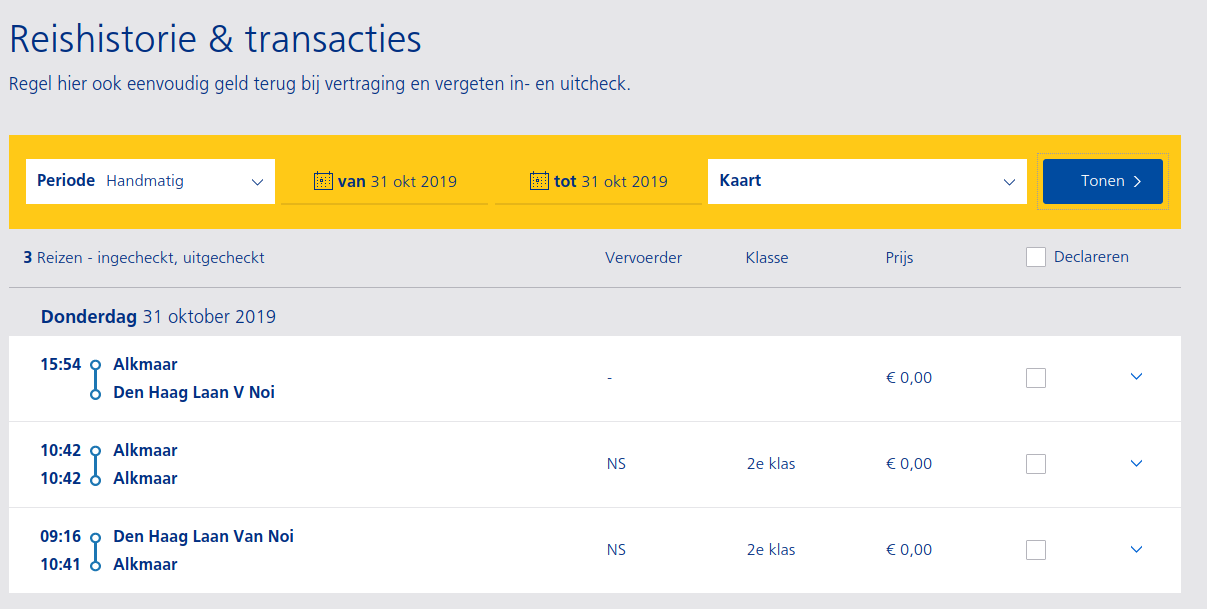Open the Kaart selection dropdown
1207x609 pixels.
tap(866, 181)
